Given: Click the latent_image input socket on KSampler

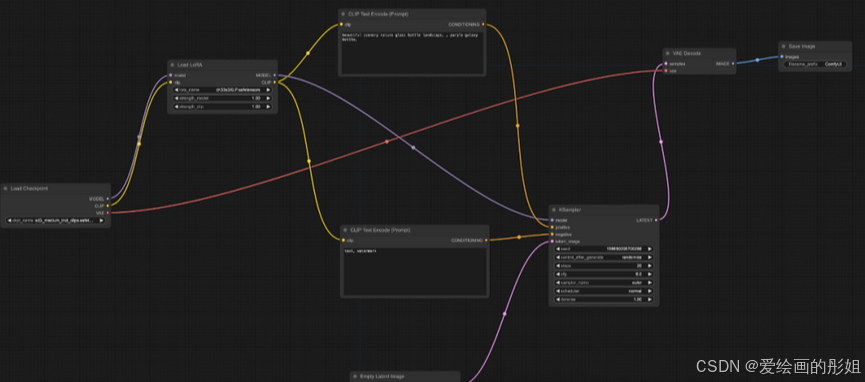Looking at the screenshot, I should (552, 241).
